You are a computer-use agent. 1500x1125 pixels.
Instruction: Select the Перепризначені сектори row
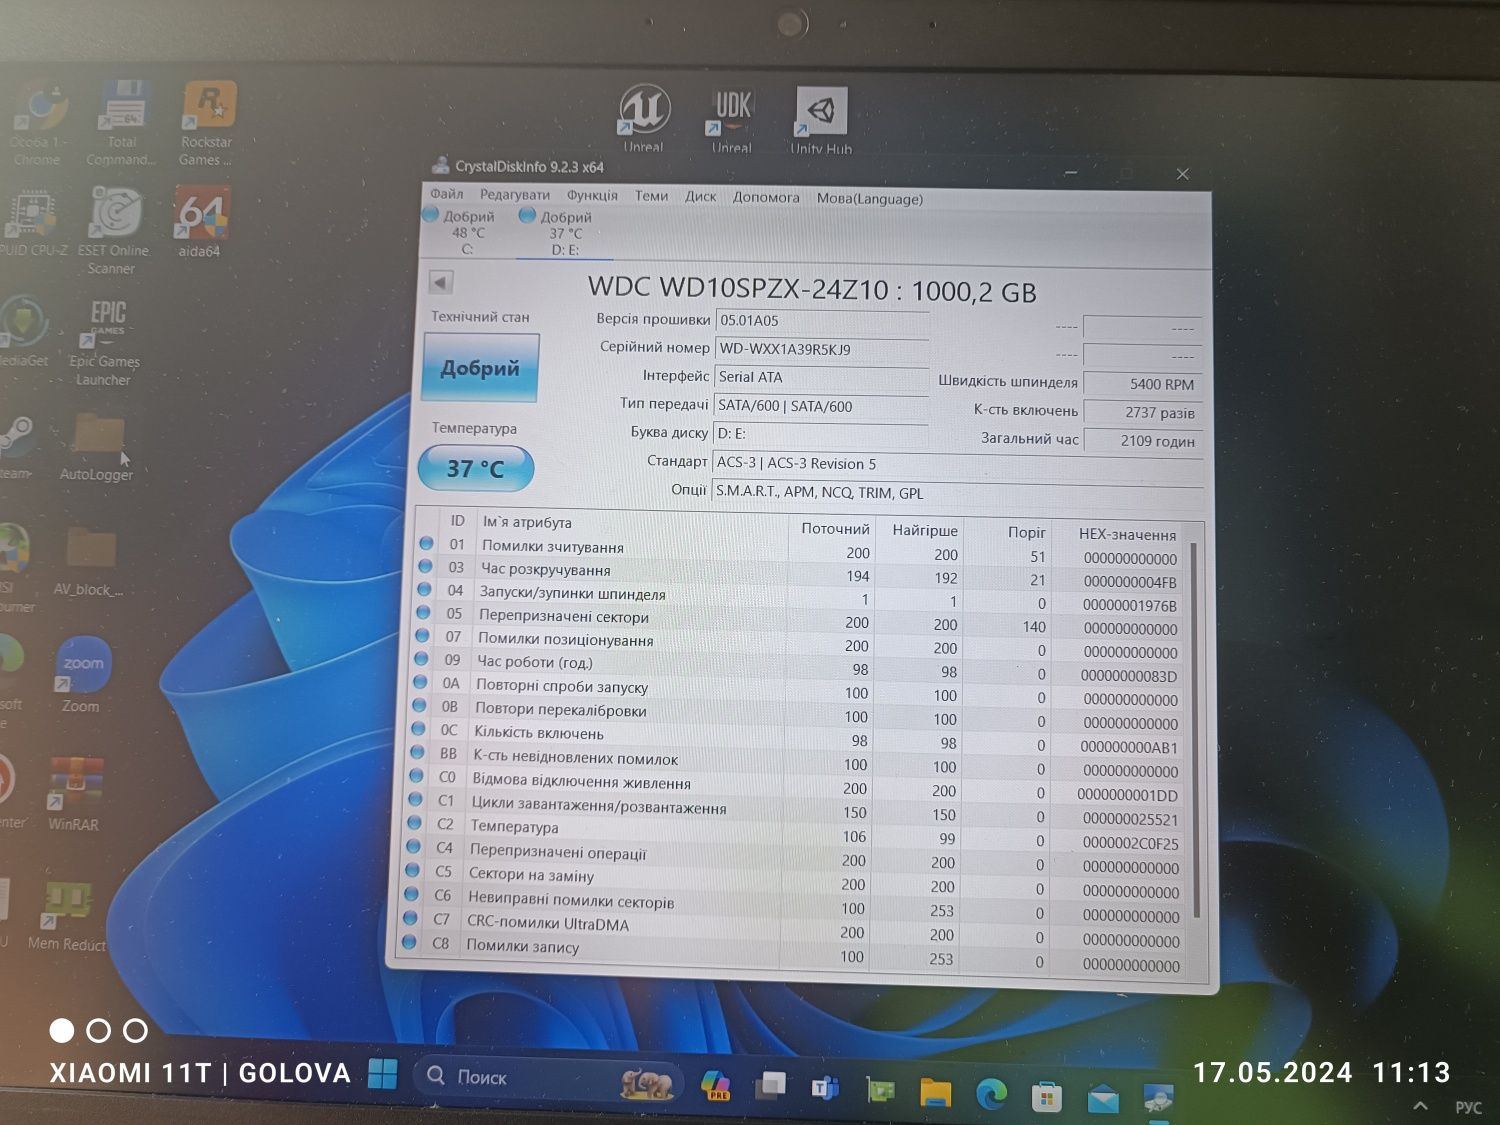797,621
